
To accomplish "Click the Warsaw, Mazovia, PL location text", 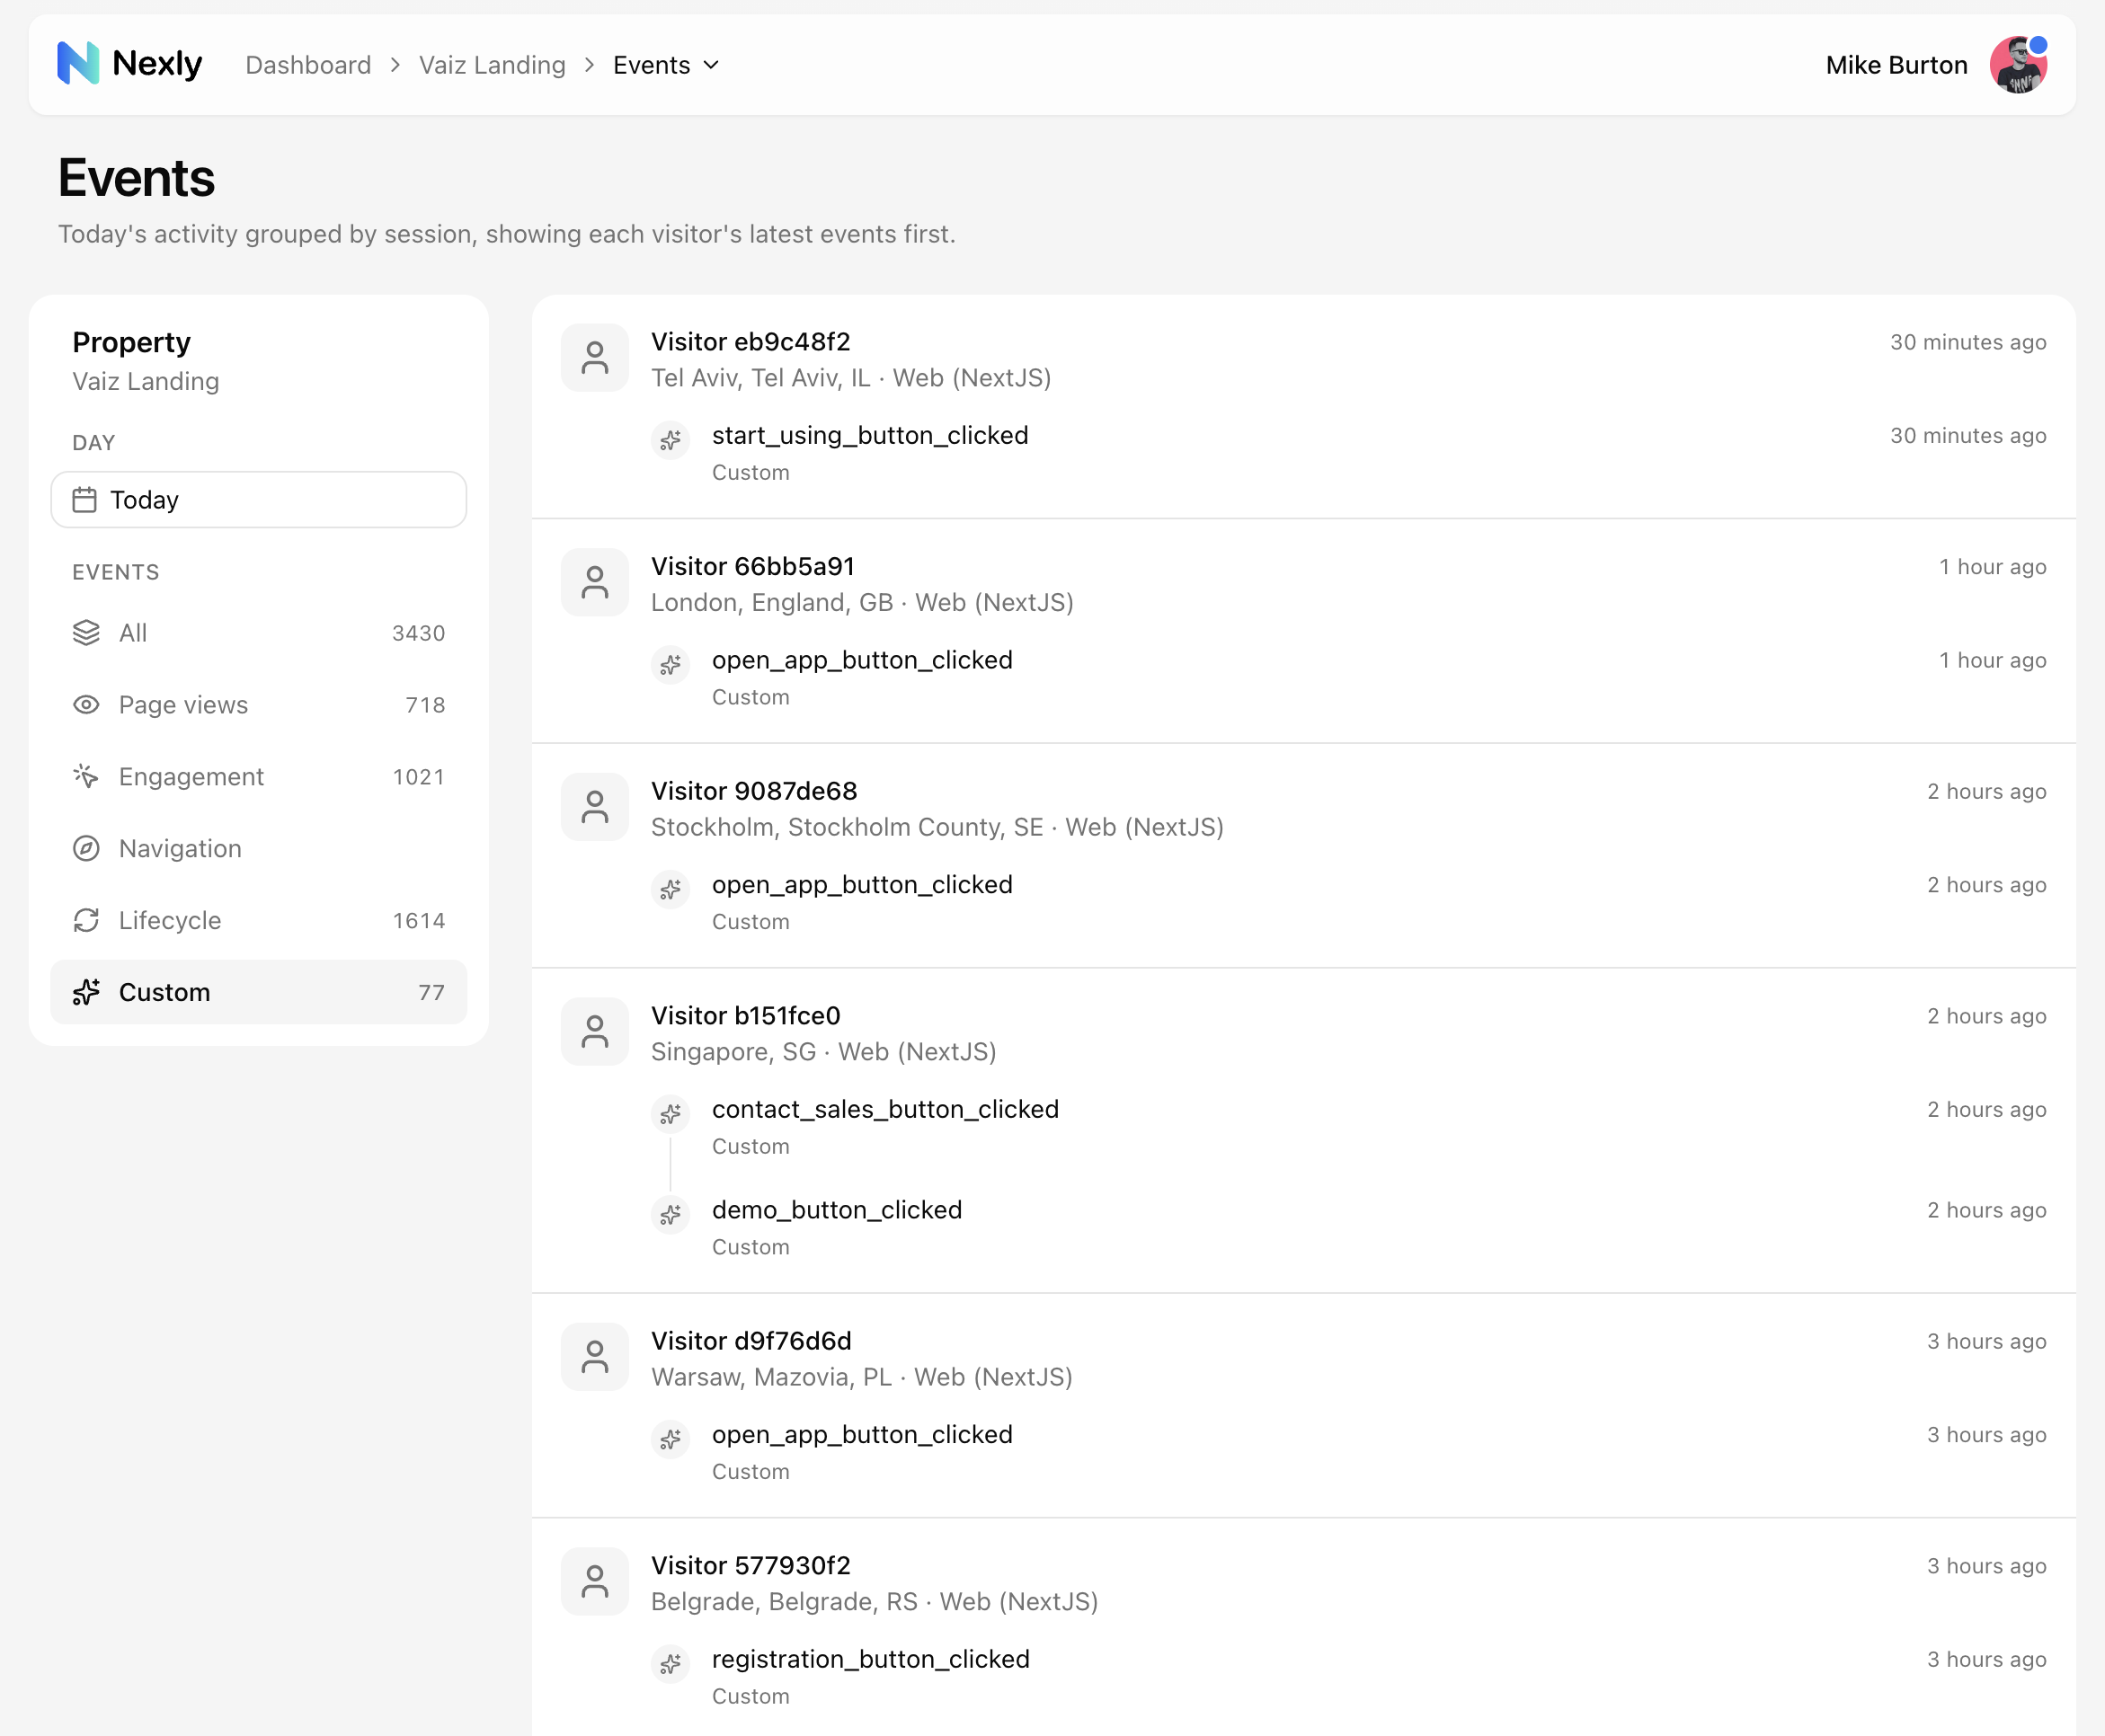I will click(x=771, y=1377).
